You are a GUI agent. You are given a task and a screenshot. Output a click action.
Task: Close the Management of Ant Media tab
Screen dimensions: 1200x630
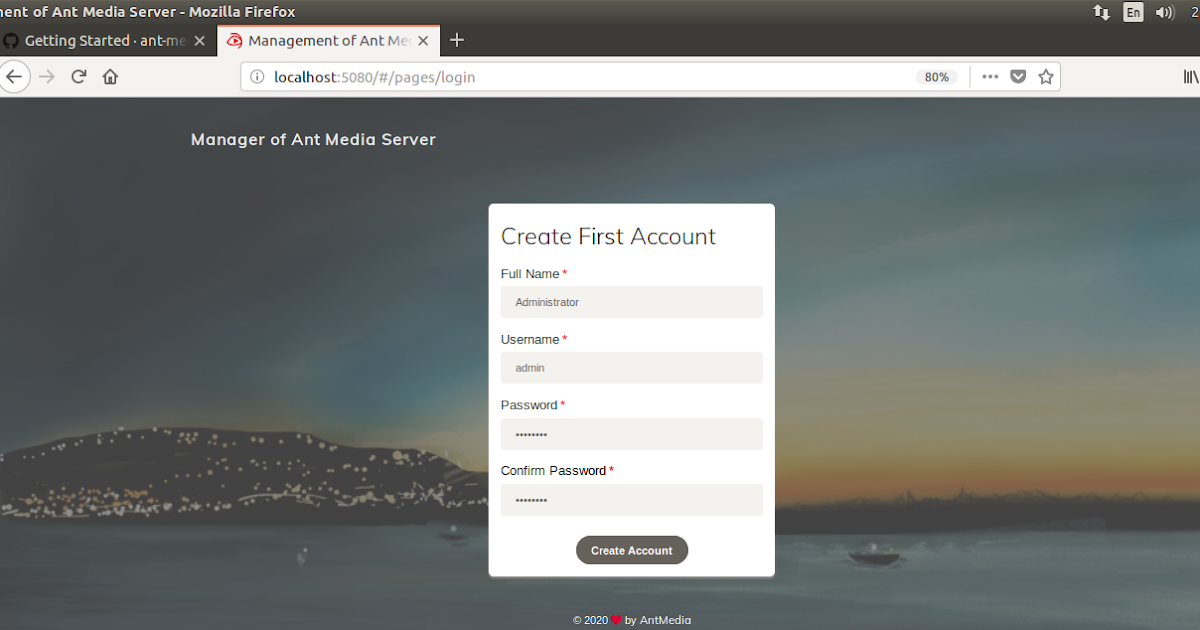pyautogui.click(x=423, y=41)
